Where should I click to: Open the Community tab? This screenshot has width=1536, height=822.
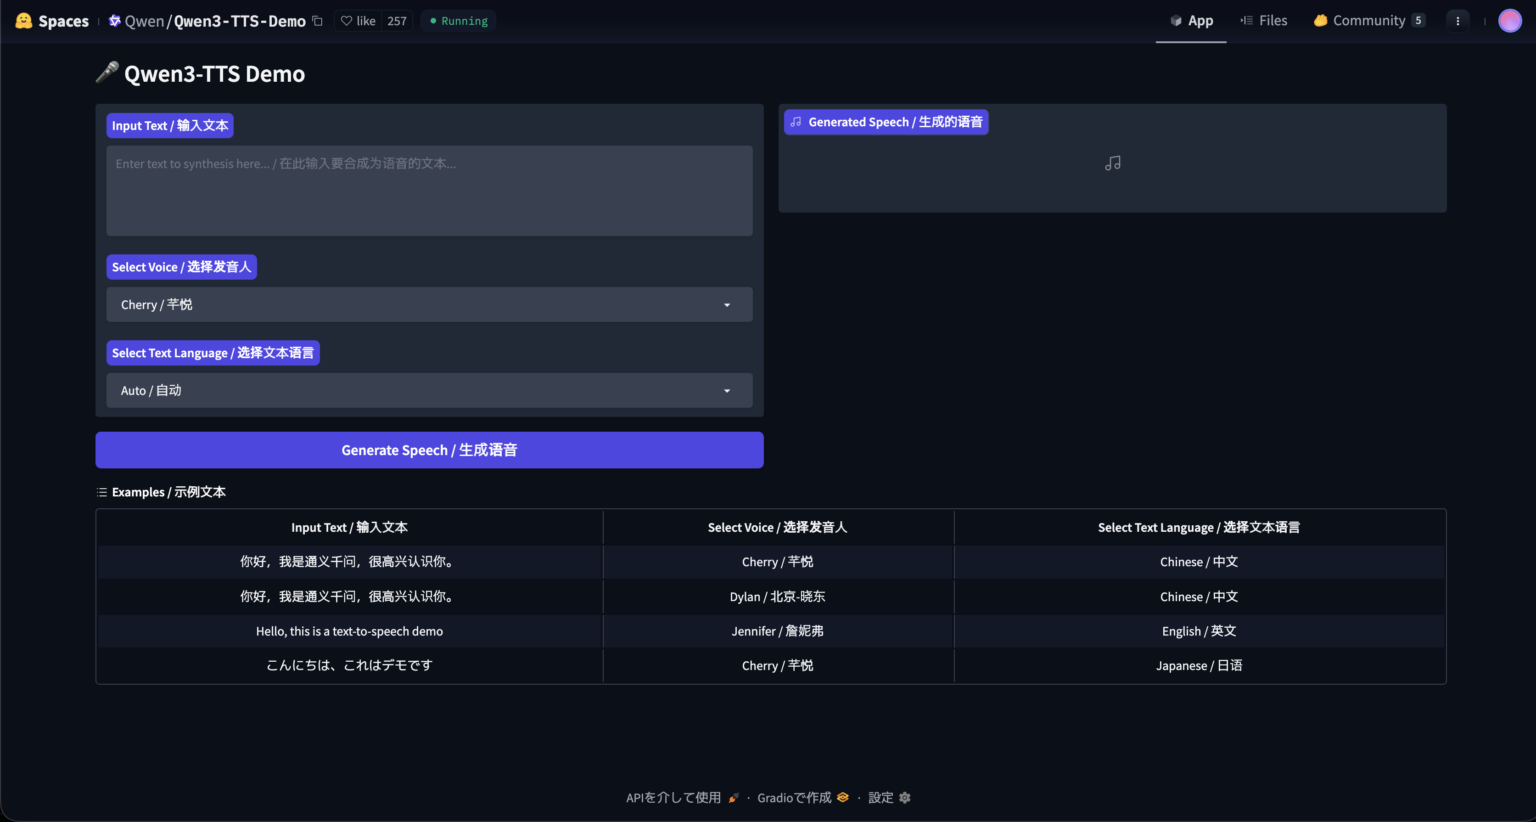[1368, 20]
